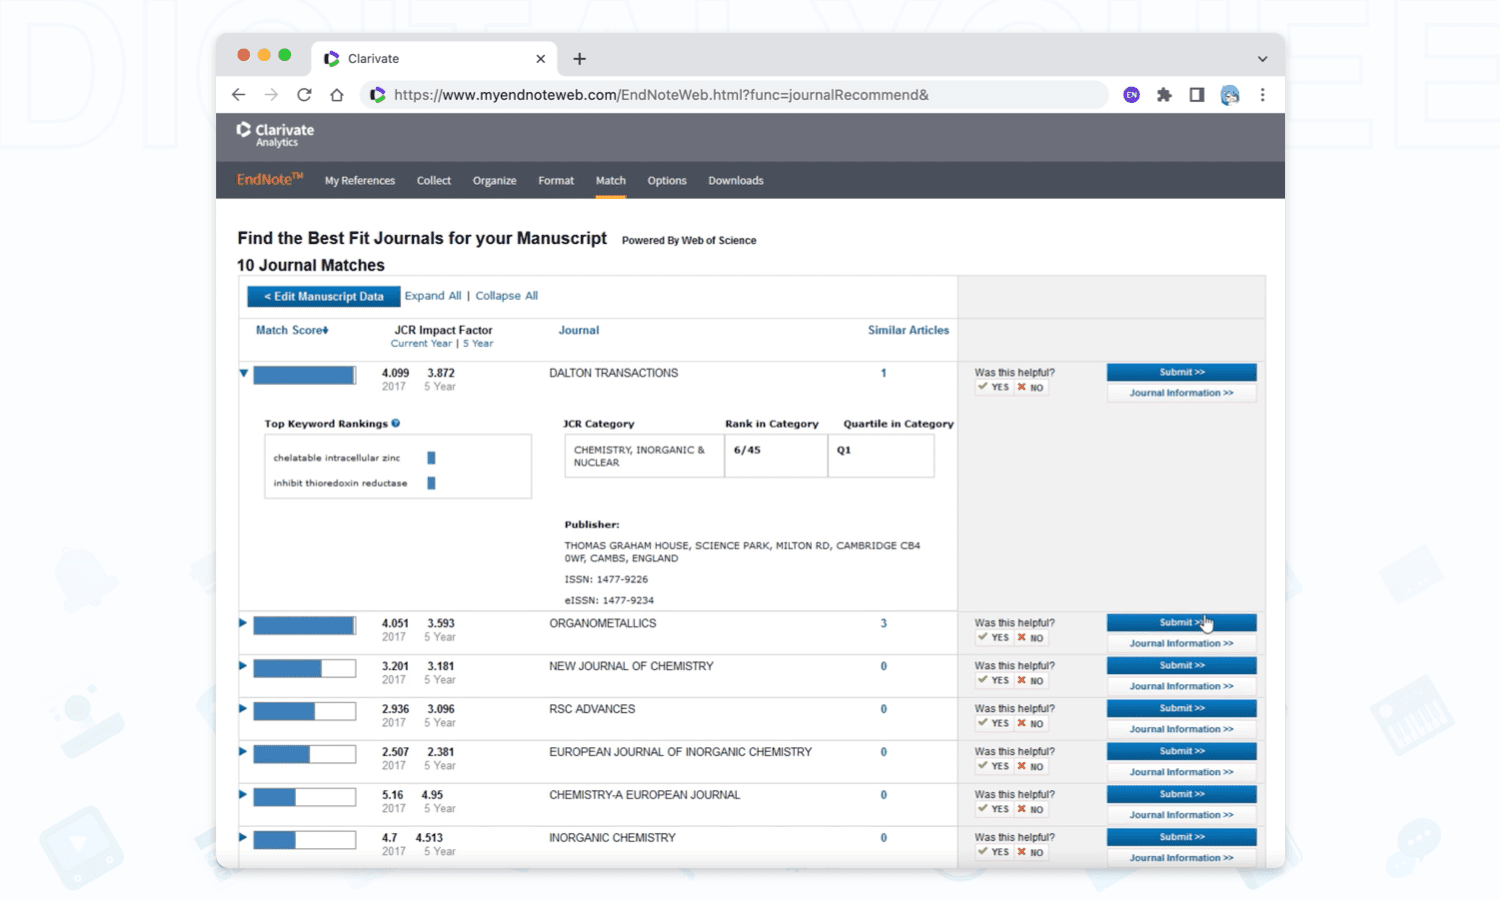
Task: Mark Dalton Transactions result as helpful YES
Action: (994, 388)
